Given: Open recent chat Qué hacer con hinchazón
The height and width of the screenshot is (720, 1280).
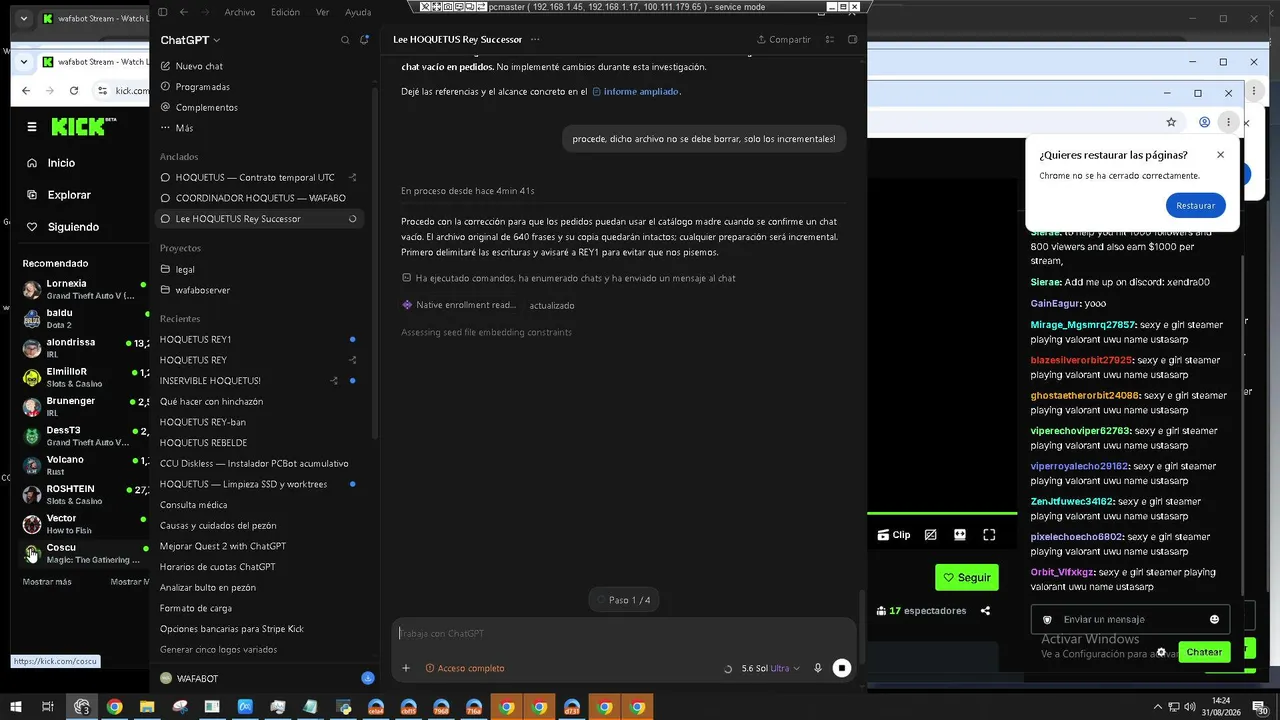Looking at the screenshot, I should (211, 401).
